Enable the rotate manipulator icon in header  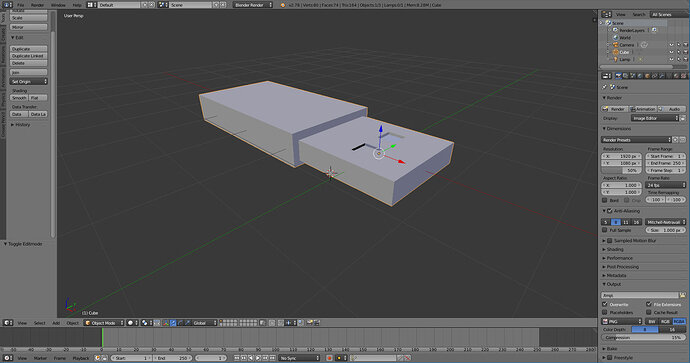[x=180, y=323]
